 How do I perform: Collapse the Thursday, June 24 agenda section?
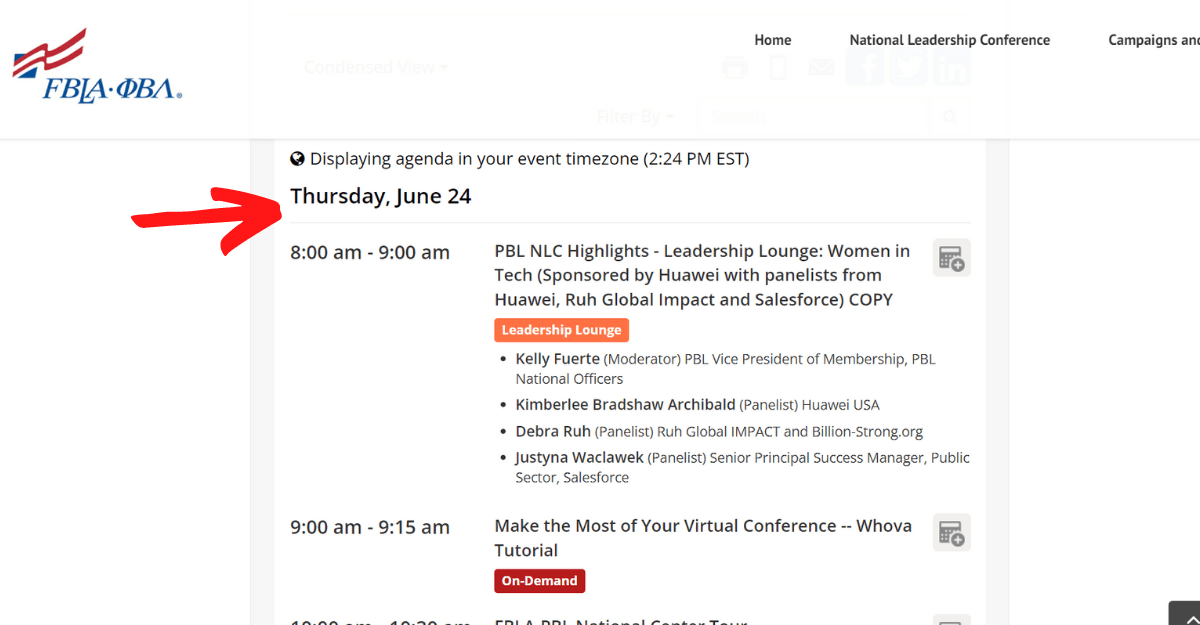[x=380, y=196]
